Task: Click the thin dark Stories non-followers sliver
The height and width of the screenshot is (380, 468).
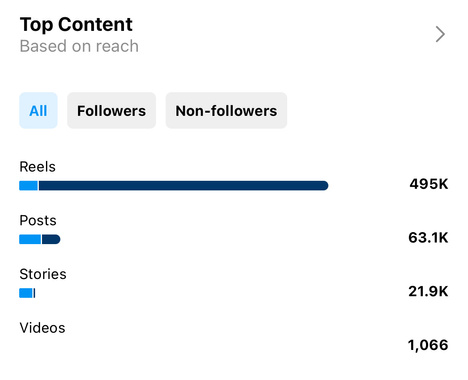Action: click(34, 293)
